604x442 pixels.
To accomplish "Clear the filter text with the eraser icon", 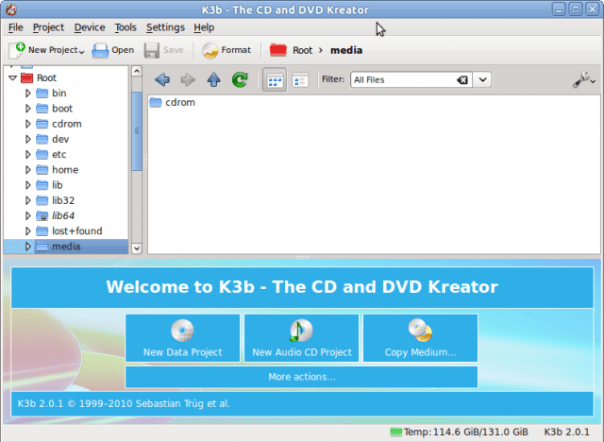I will point(463,80).
